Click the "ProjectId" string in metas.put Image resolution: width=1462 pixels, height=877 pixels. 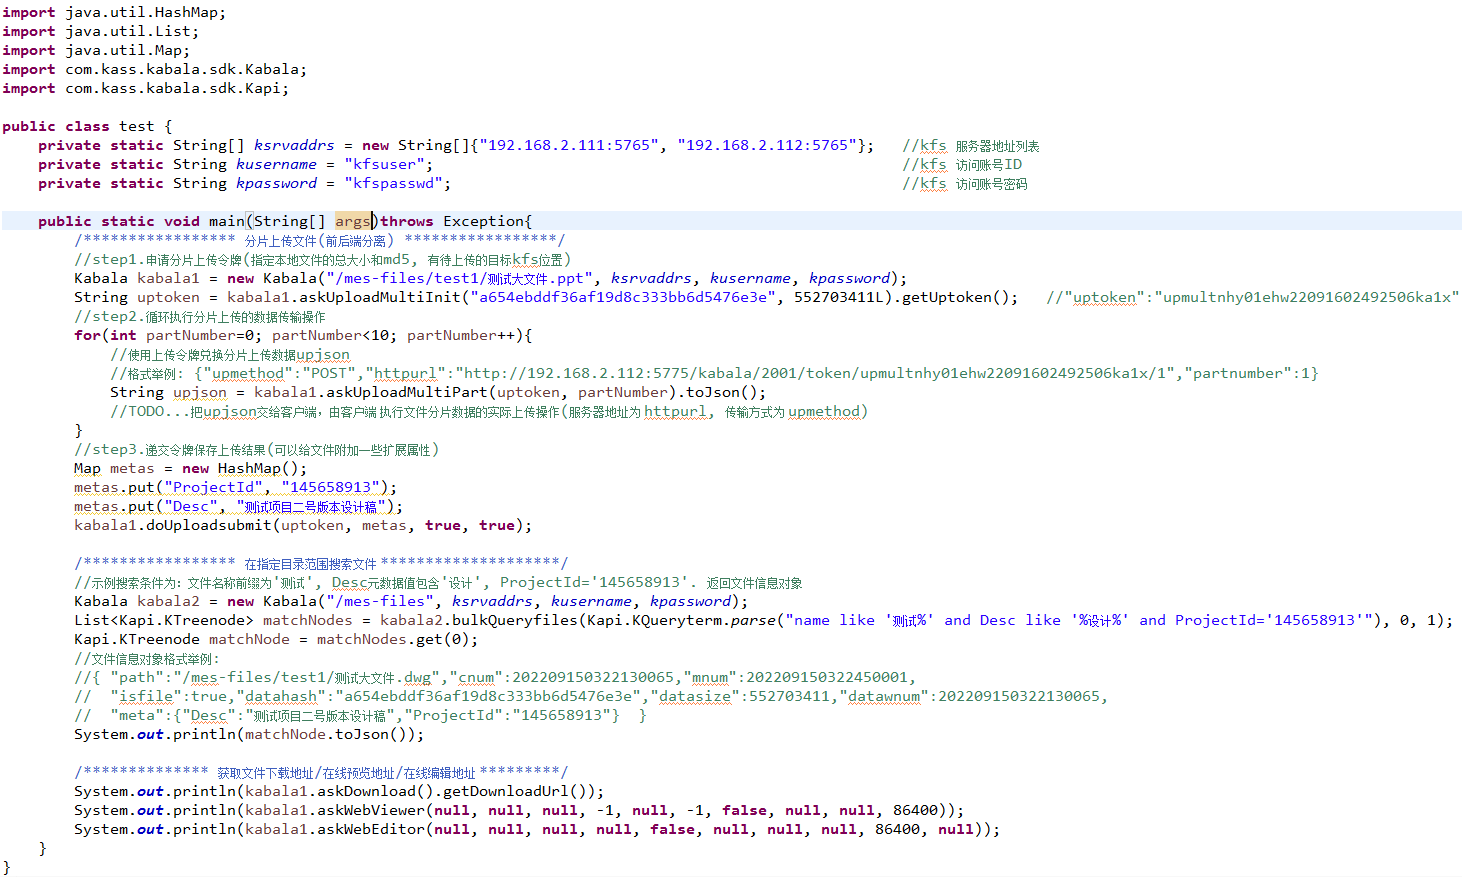[x=213, y=487]
